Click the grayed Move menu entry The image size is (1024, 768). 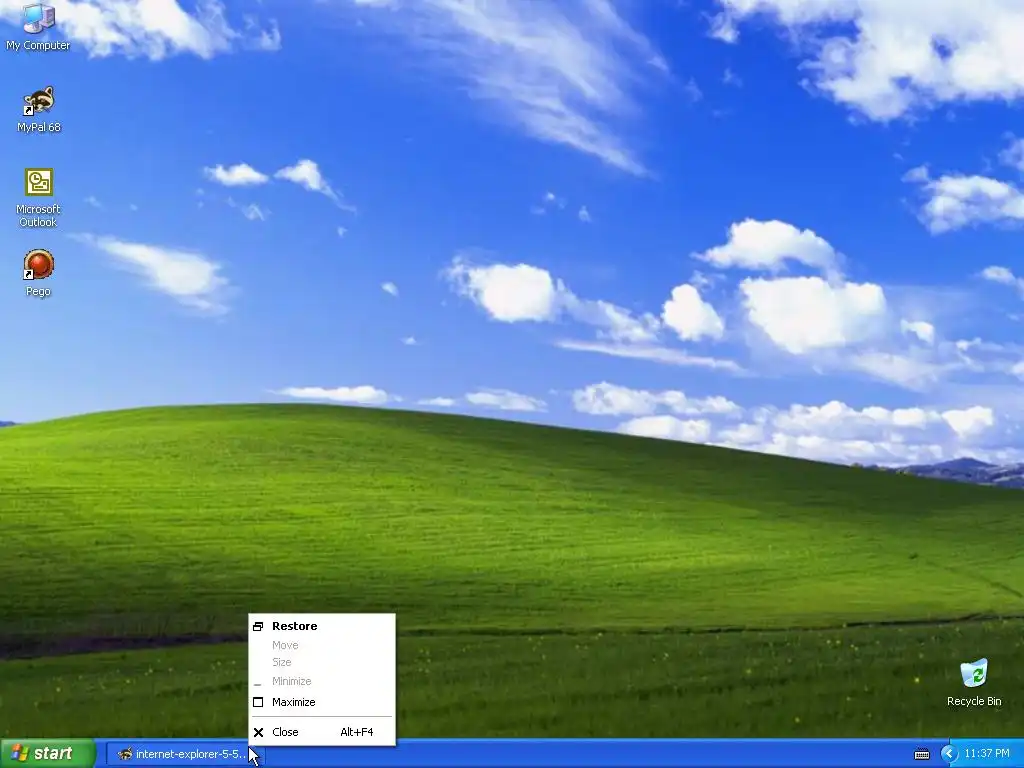[322, 645]
